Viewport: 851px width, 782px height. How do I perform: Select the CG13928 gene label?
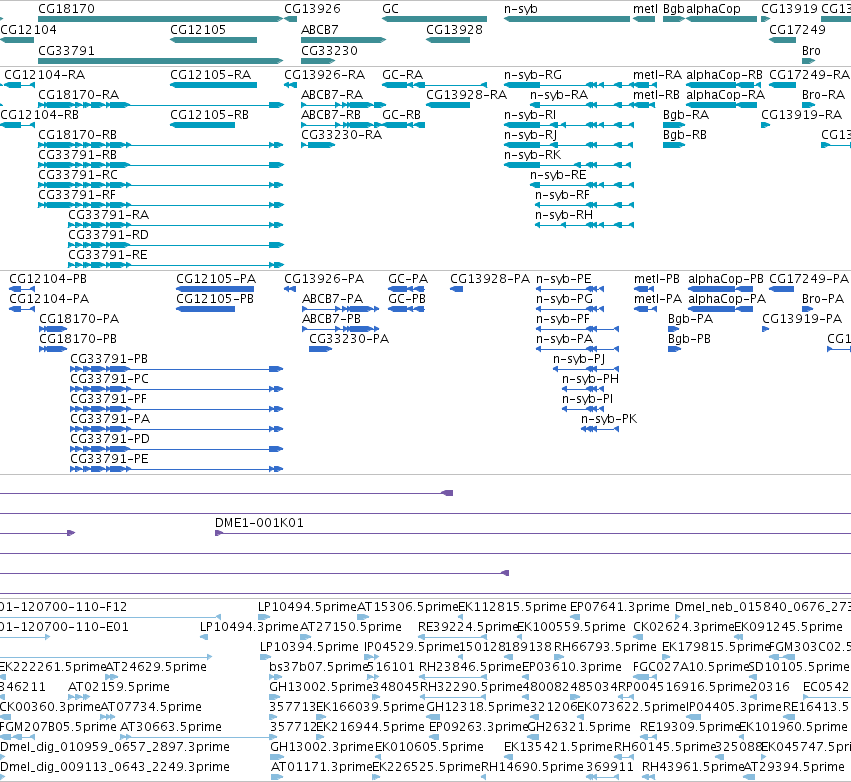tap(454, 30)
